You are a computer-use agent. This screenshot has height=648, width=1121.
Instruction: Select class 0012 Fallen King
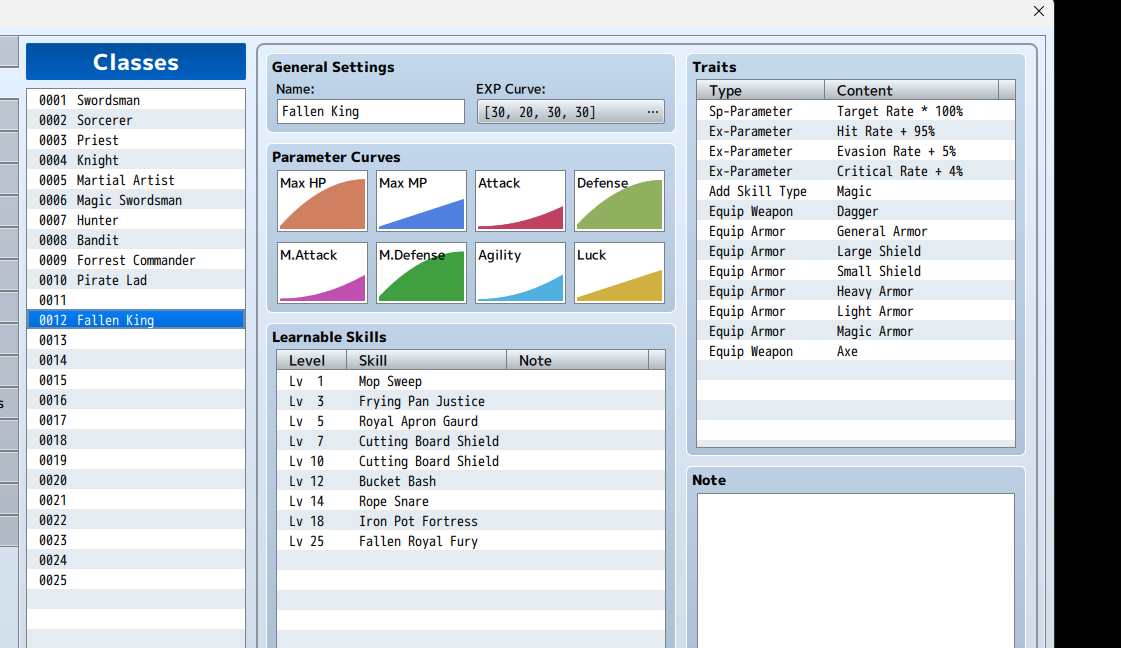(x=136, y=320)
